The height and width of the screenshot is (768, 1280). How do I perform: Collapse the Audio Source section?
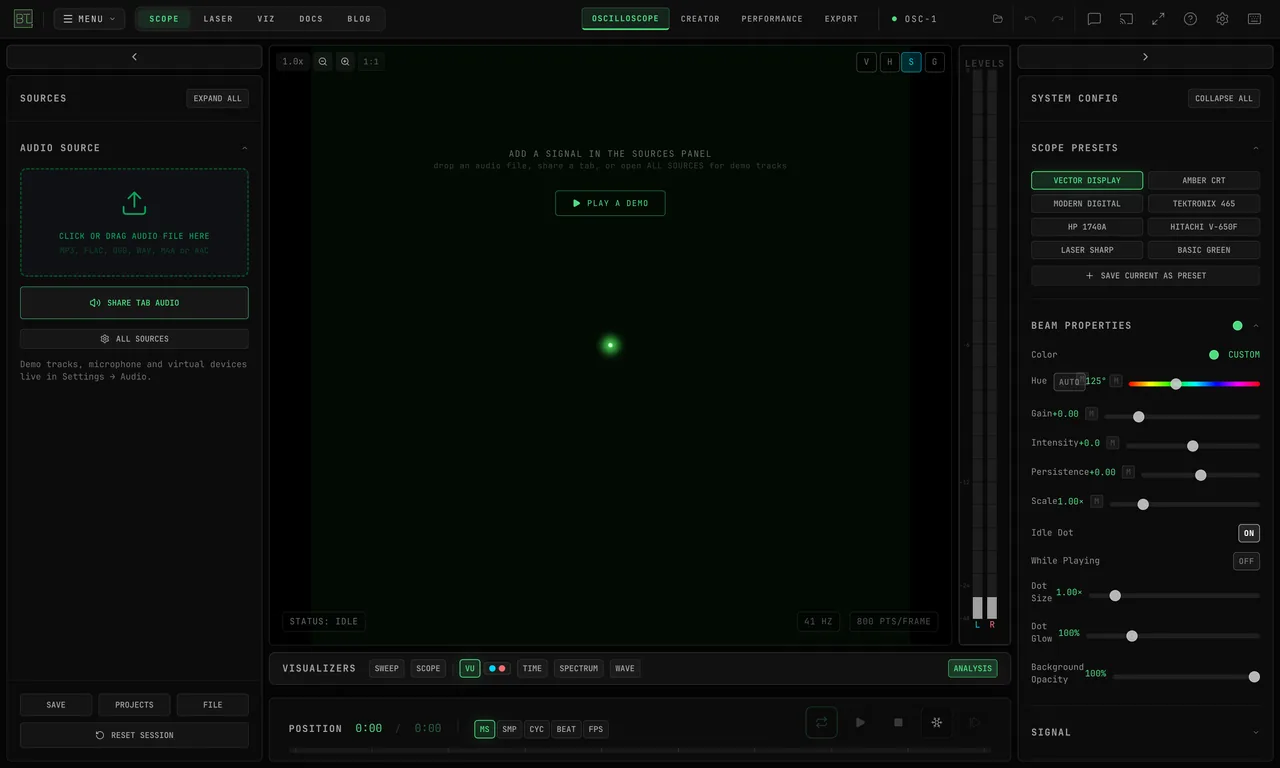(245, 148)
